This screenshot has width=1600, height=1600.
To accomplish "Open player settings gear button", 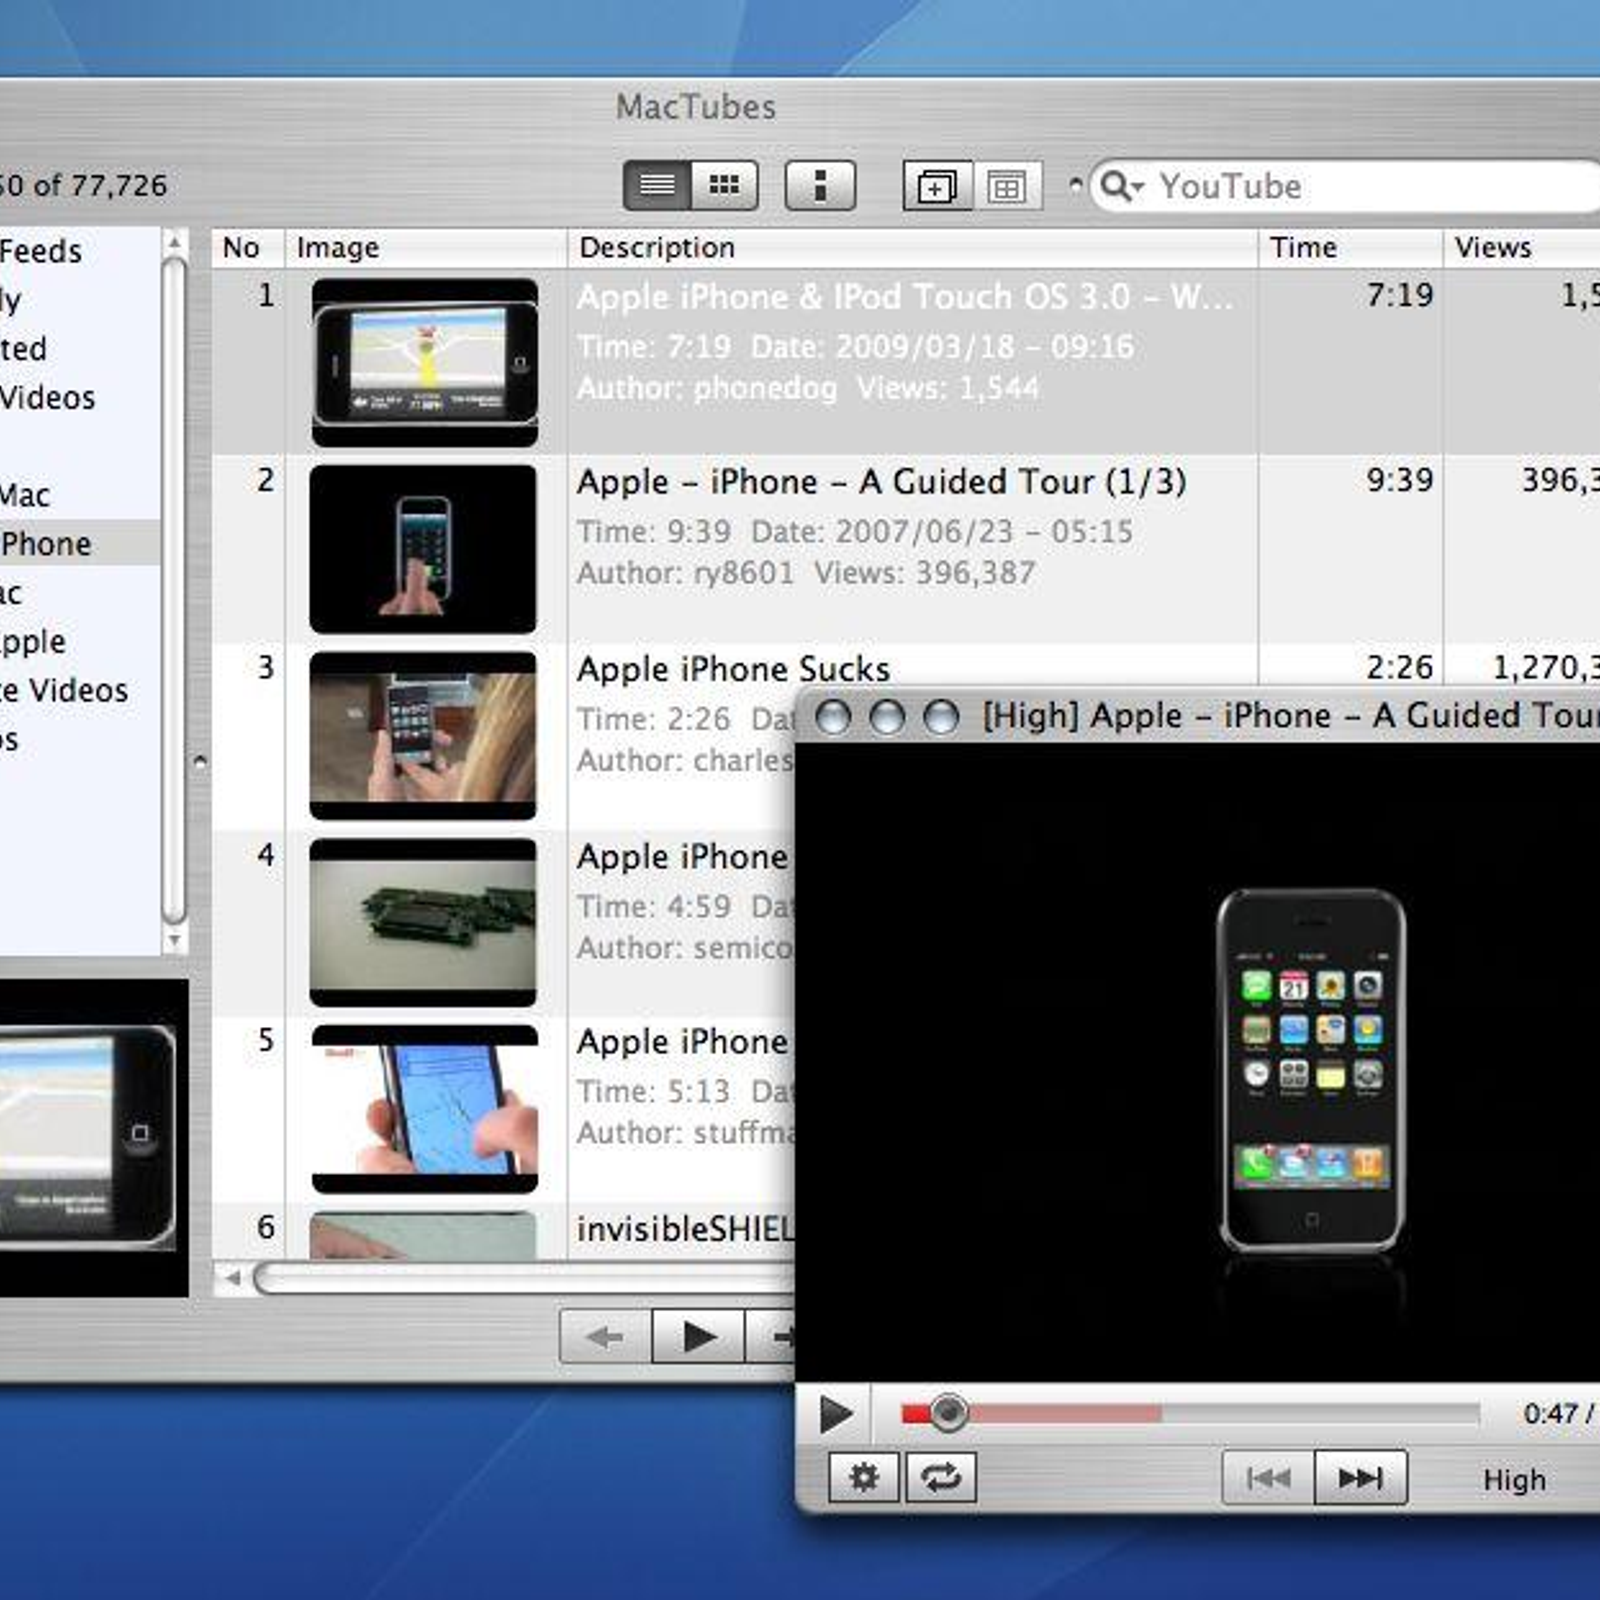I will pyautogui.click(x=864, y=1477).
